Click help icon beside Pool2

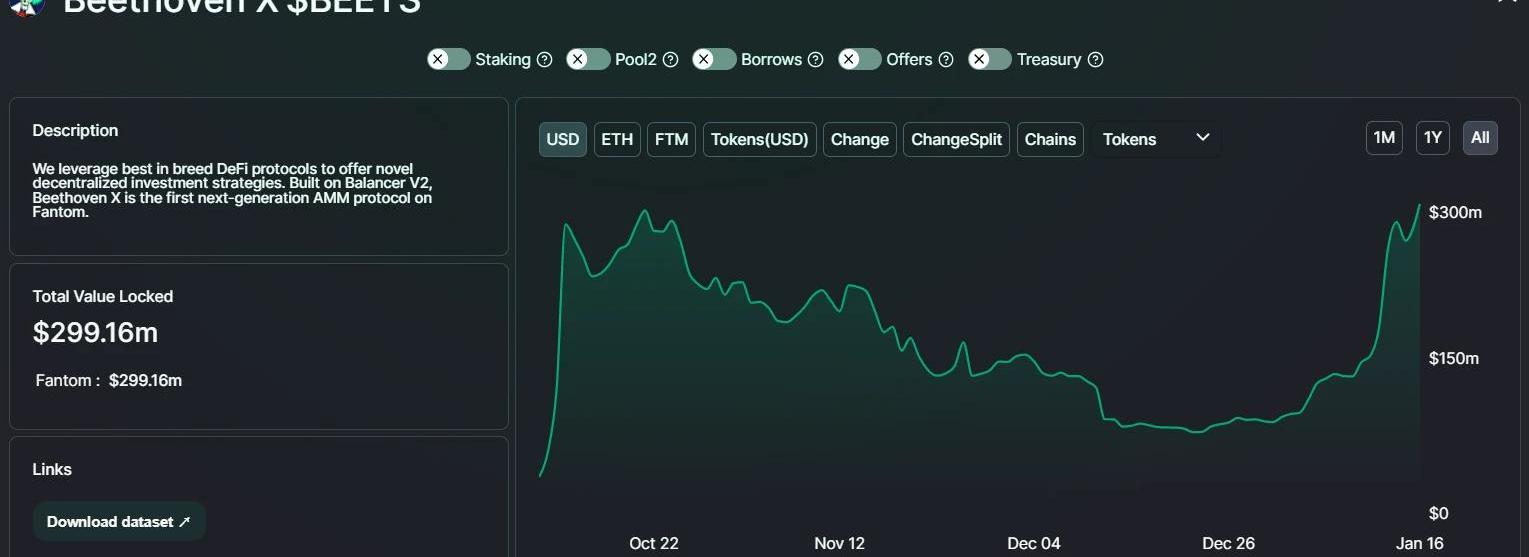point(671,60)
